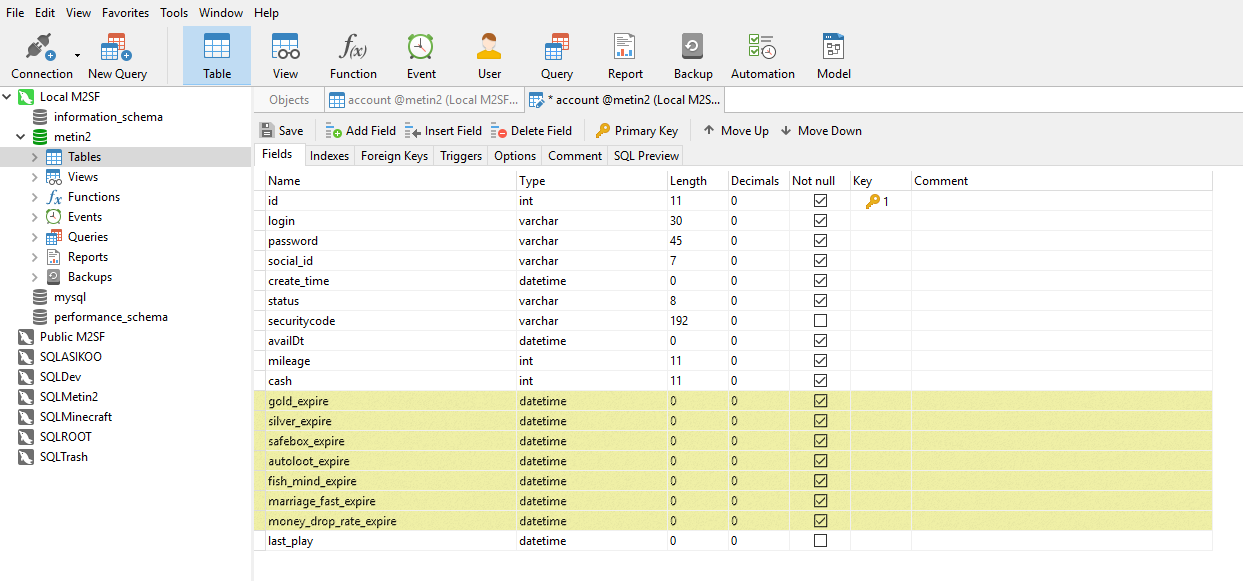Save the table design
The width and height of the screenshot is (1243, 581).
281,131
